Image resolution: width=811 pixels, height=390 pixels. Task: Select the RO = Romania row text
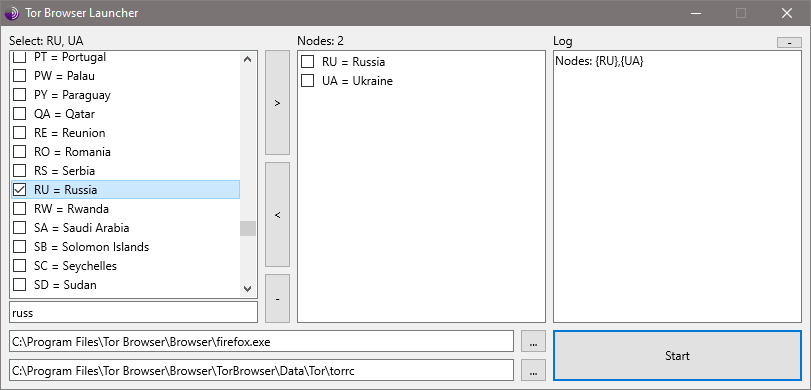tap(72, 152)
